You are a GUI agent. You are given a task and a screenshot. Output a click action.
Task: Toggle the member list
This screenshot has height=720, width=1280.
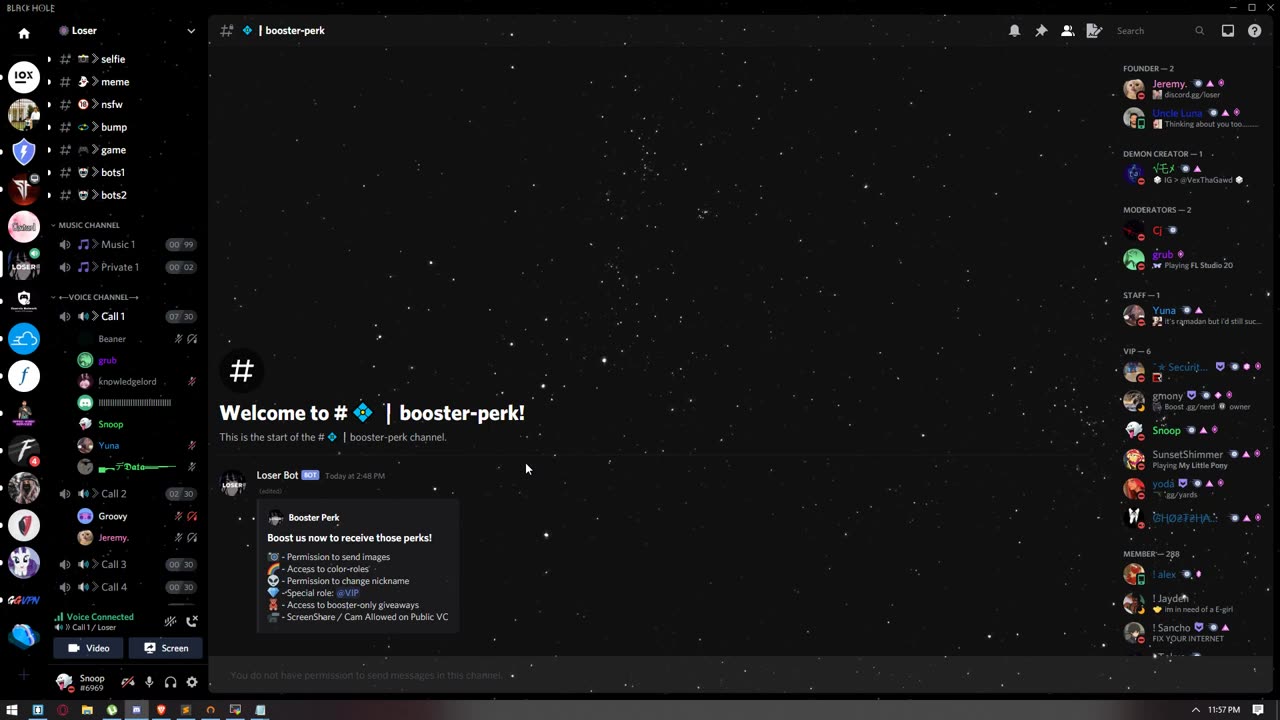pos(1068,31)
